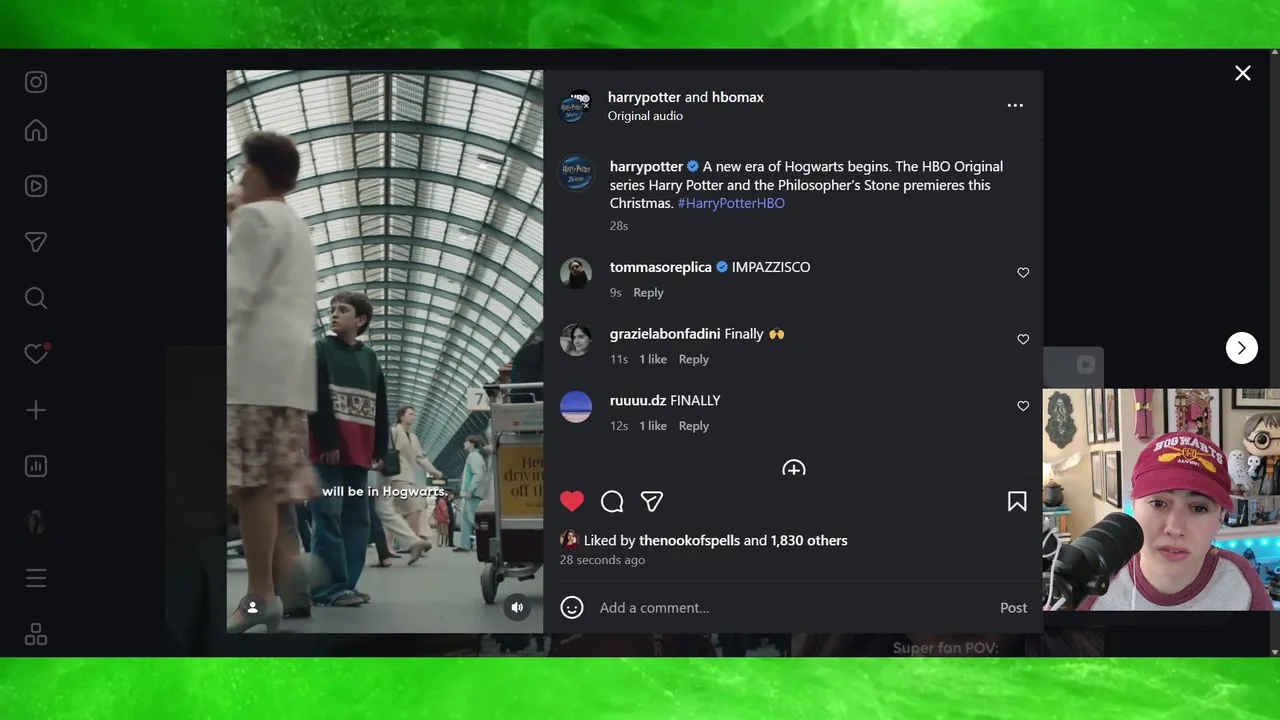Open the dashboard chart icon in sidebar
The width and height of the screenshot is (1280, 720).
click(36, 466)
